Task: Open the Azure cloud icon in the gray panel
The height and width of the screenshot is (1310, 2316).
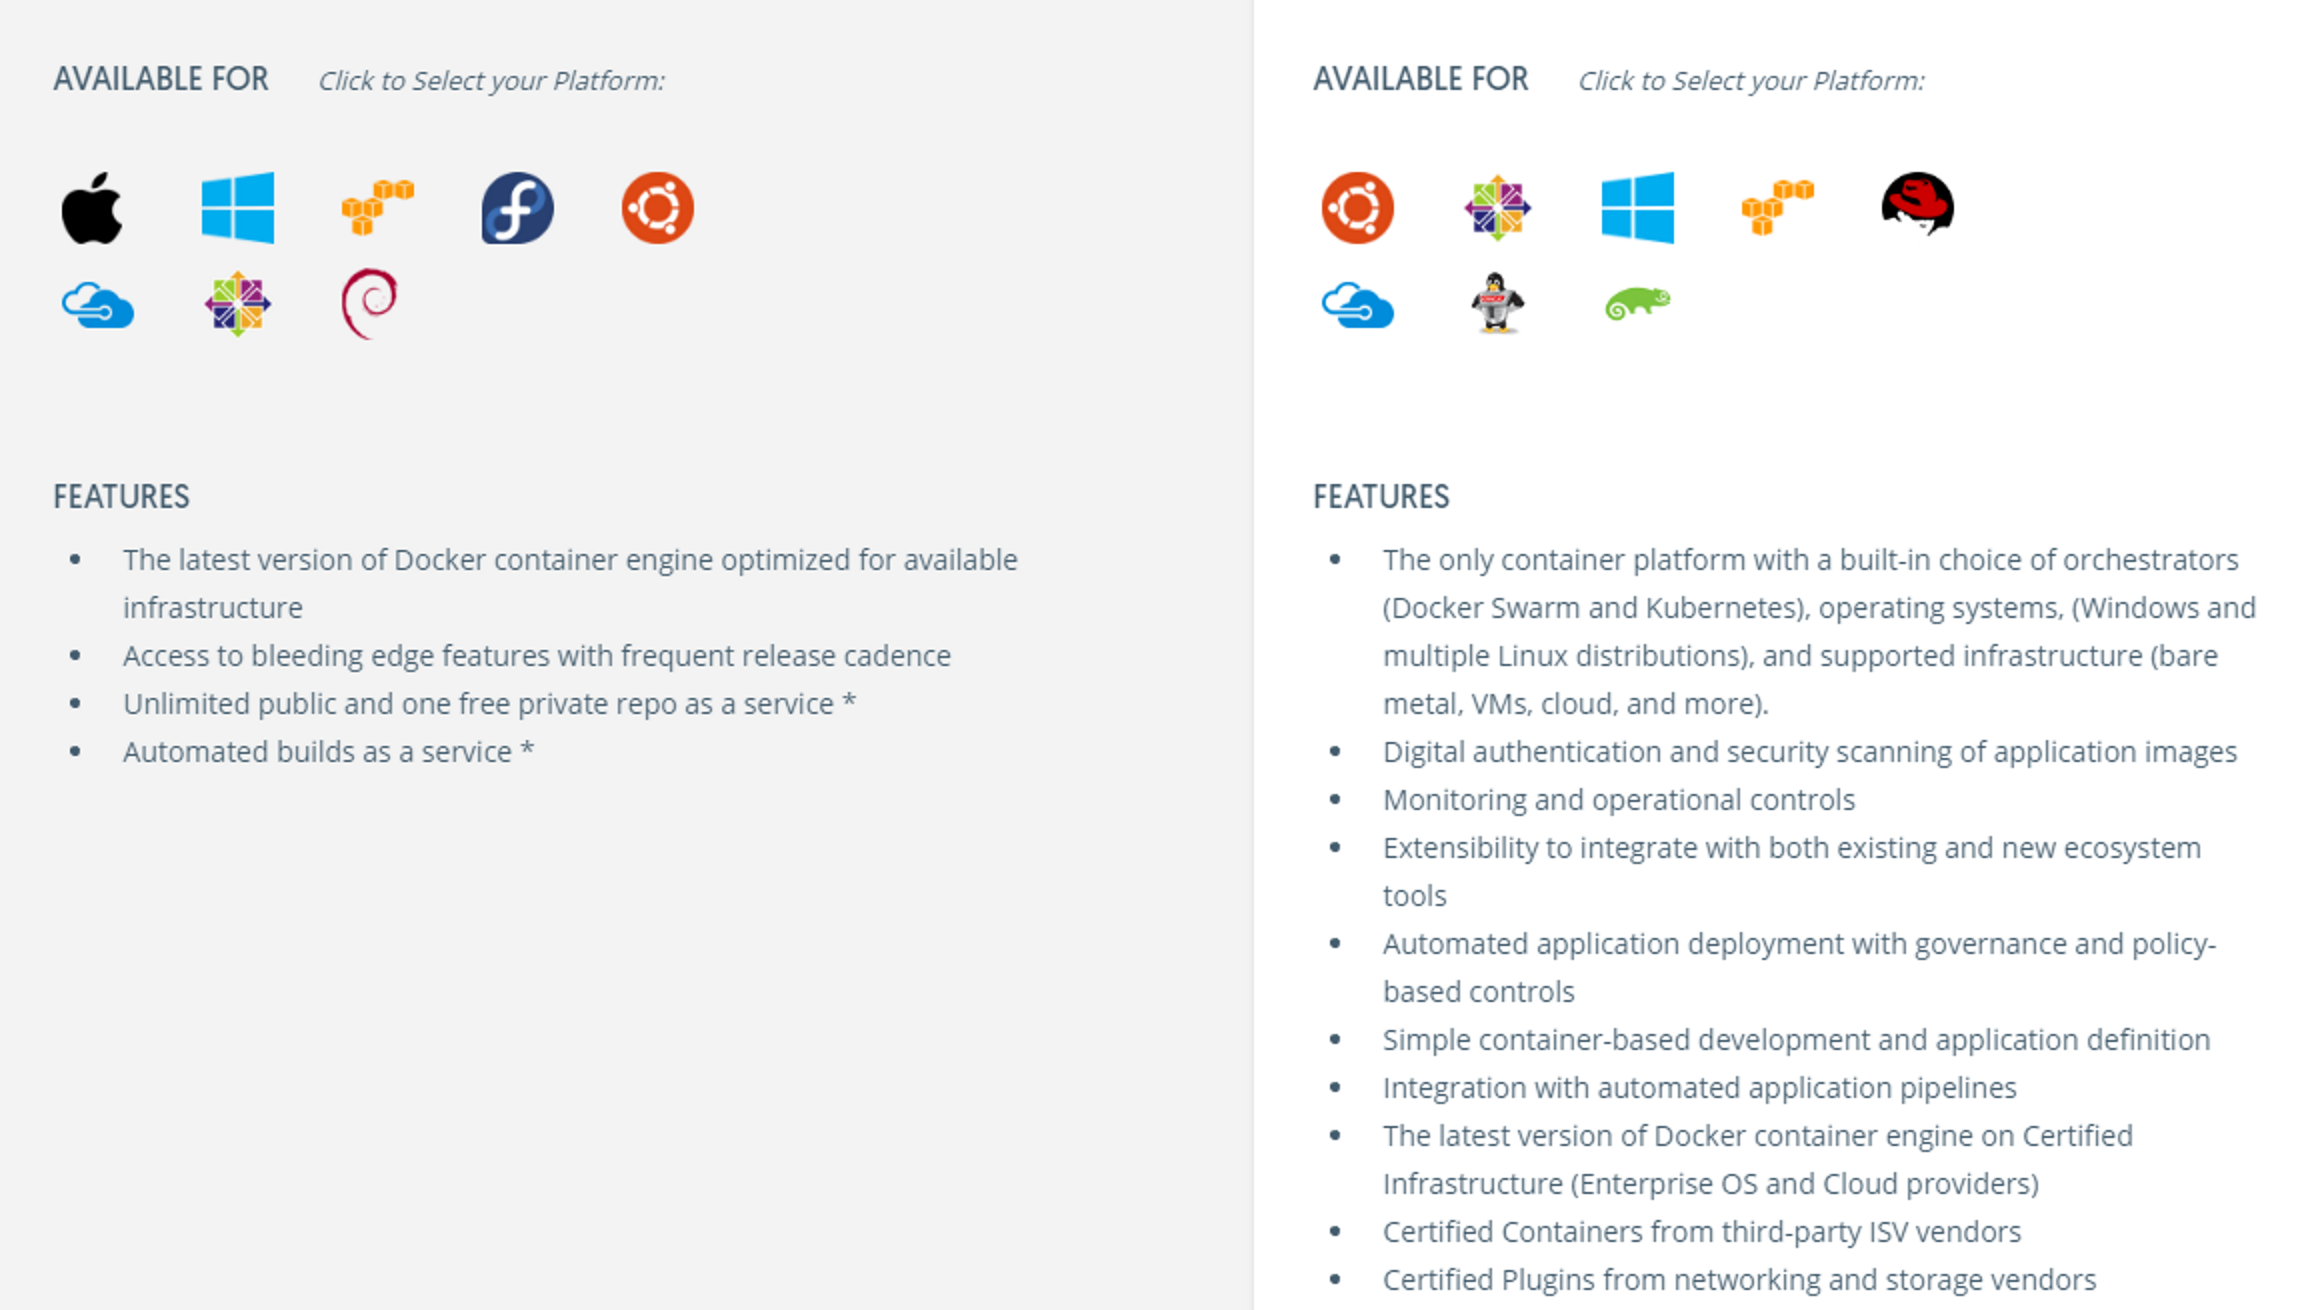Action: click(x=98, y=305)
